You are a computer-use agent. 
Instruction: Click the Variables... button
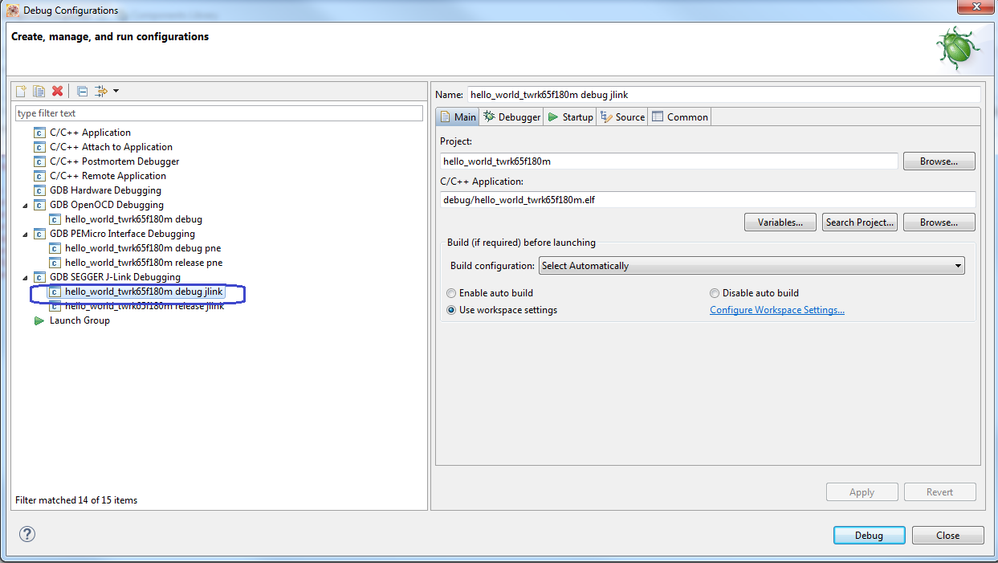point(780,223)
